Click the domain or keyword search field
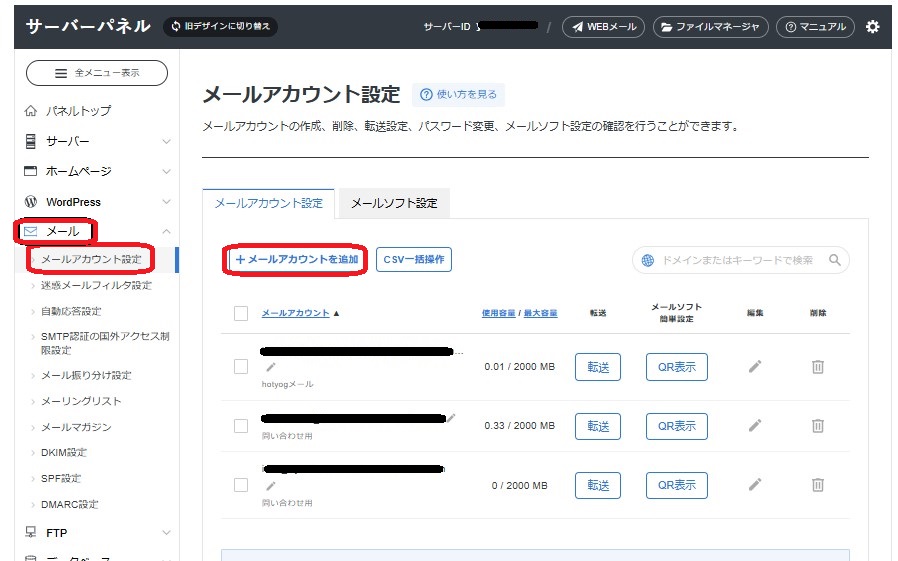Image resolution: width=898 pixels, height=561 pixels. pos(735,260)
